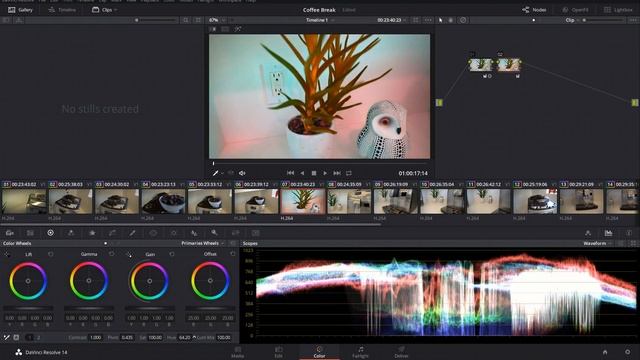The height and width of the screenshot is (360, 640).
Task: Select clip 08 thumbnail
Action: click(349, 201)
